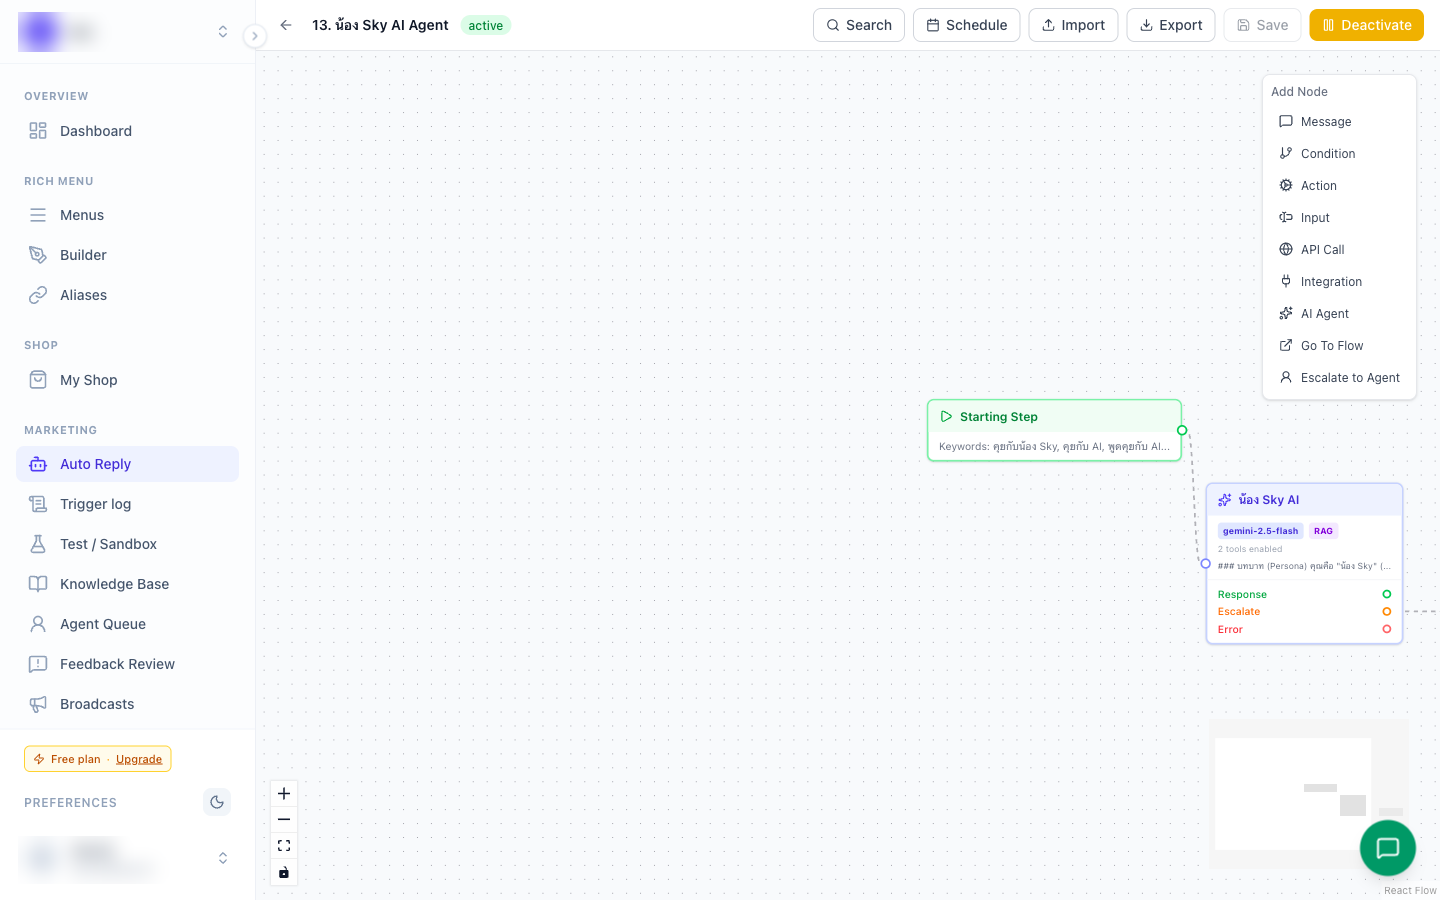This screenshot has height=900, width=1440.
Task: Open Aliases in sidebar
Action: [127, 295]
